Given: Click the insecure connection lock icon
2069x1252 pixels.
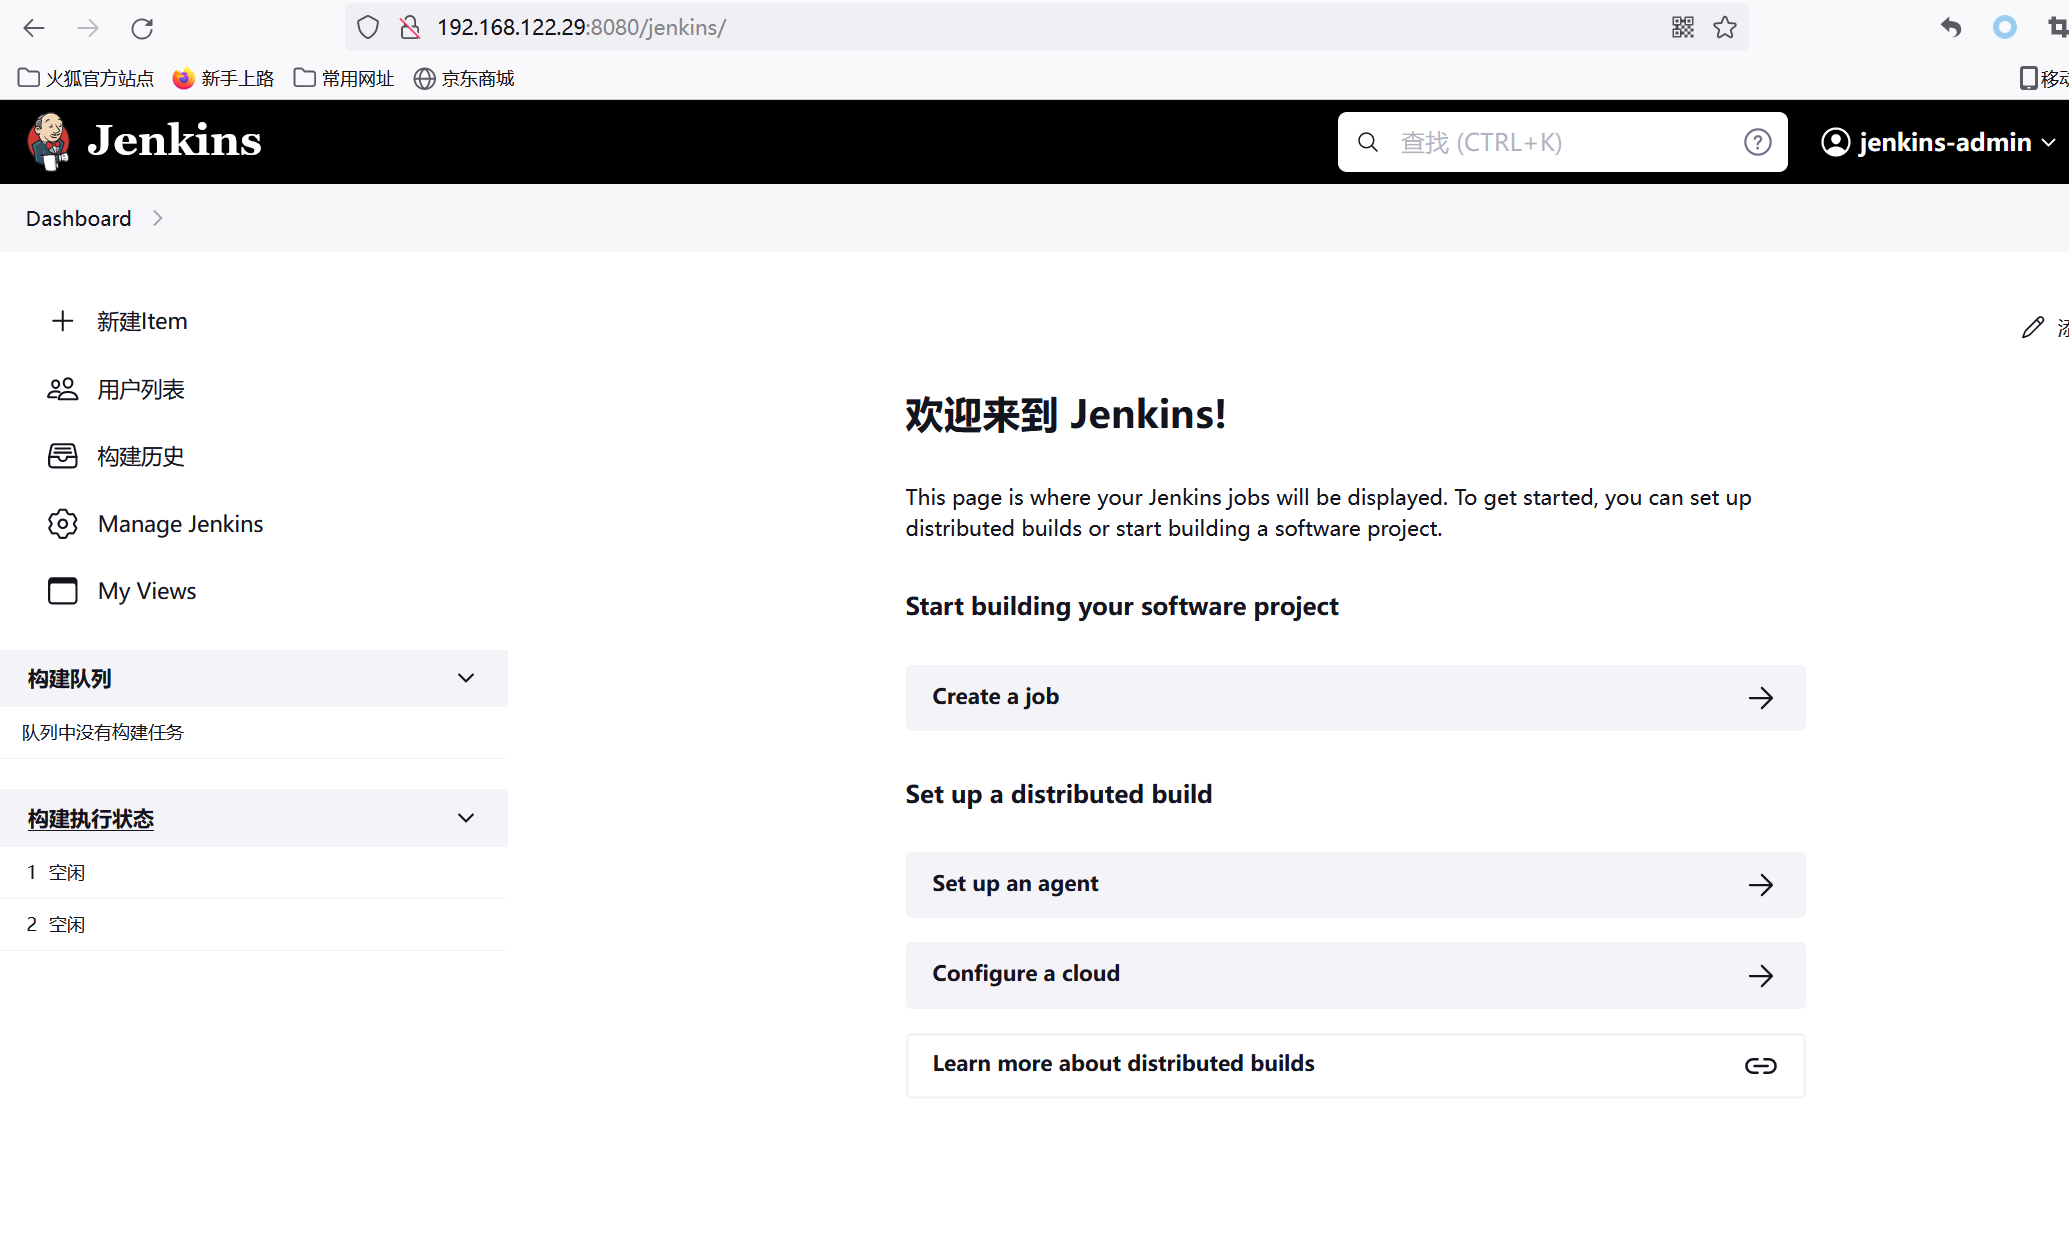Looking at the screenshot, I should point(410,28).
